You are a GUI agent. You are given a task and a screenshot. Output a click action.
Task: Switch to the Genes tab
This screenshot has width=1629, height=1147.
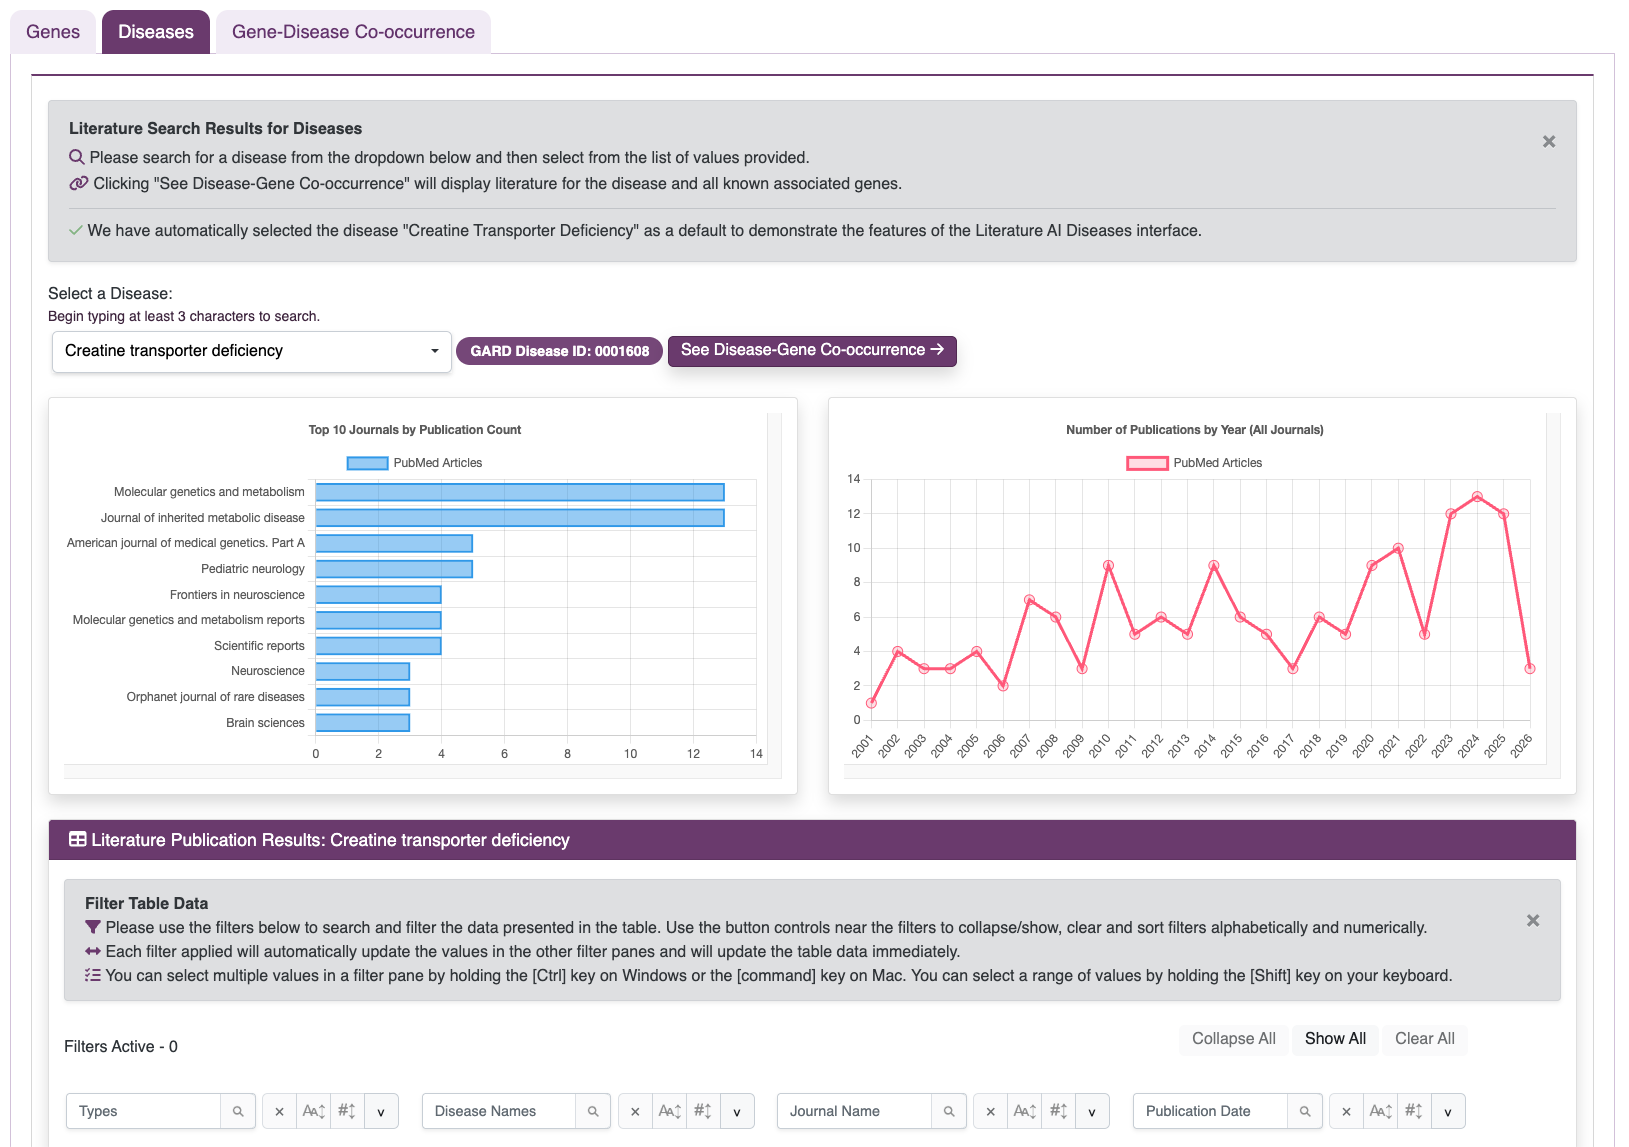(x=52, y=31)
